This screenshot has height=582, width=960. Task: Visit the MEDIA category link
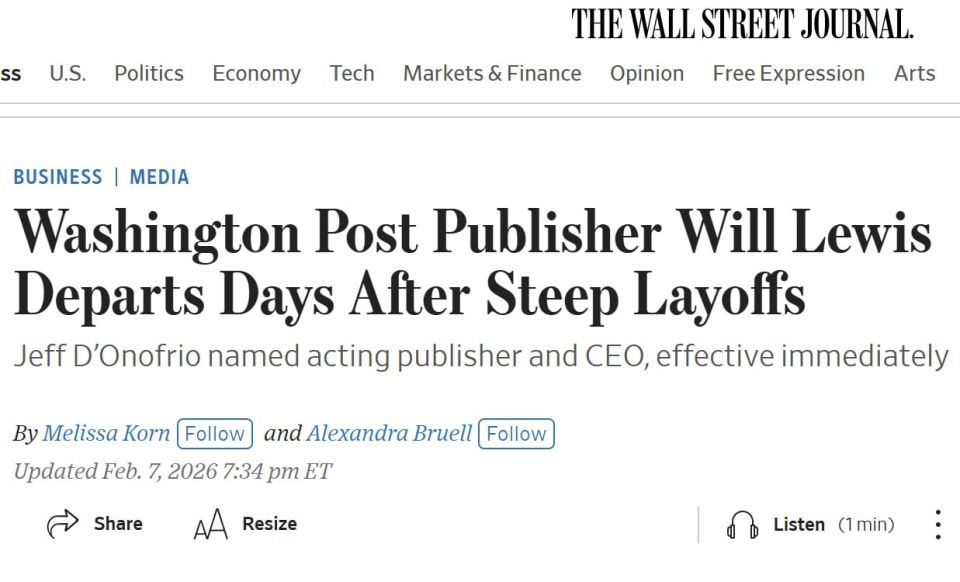click(160, 176)
